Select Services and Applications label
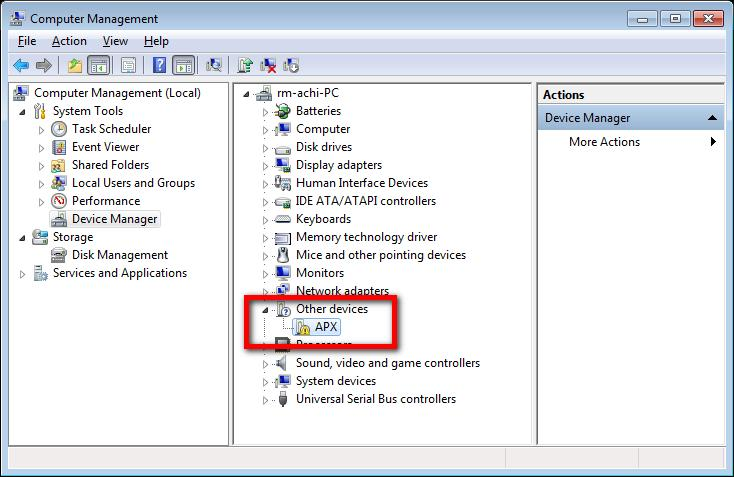Screen dimensions: 734x477 click(120, 273)
